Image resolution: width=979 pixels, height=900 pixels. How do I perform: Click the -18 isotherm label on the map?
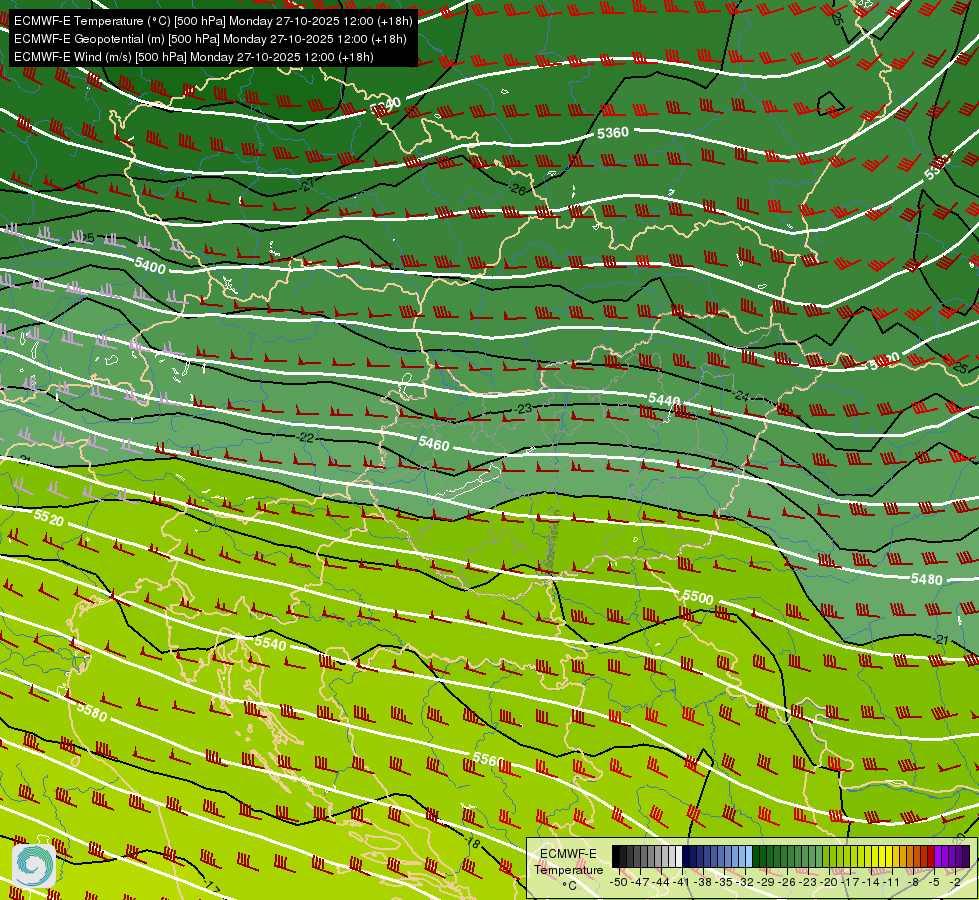click(473, 843)
